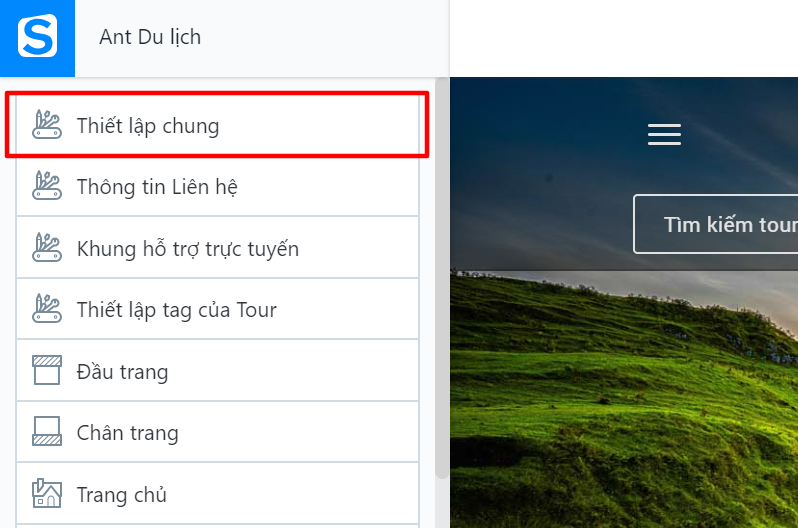Open the Chân trang section
Viewport: 798px width, 528px height.
pyautogui.click(x=127, y=433)
